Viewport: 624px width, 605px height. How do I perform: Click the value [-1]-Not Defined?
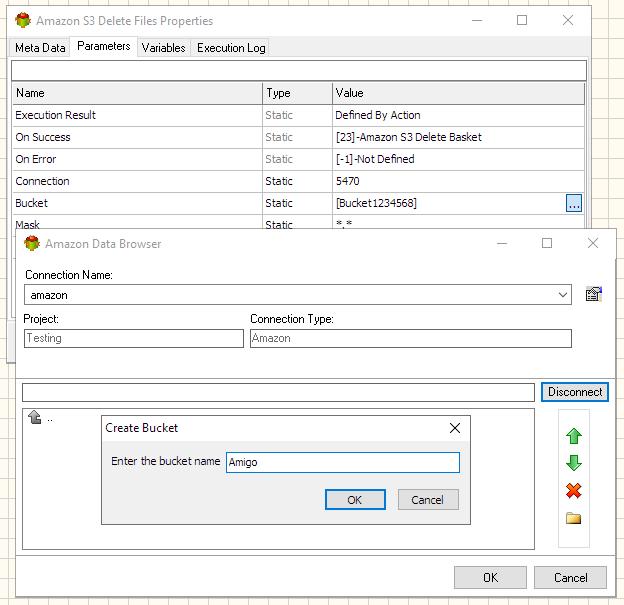click(375, 159)
